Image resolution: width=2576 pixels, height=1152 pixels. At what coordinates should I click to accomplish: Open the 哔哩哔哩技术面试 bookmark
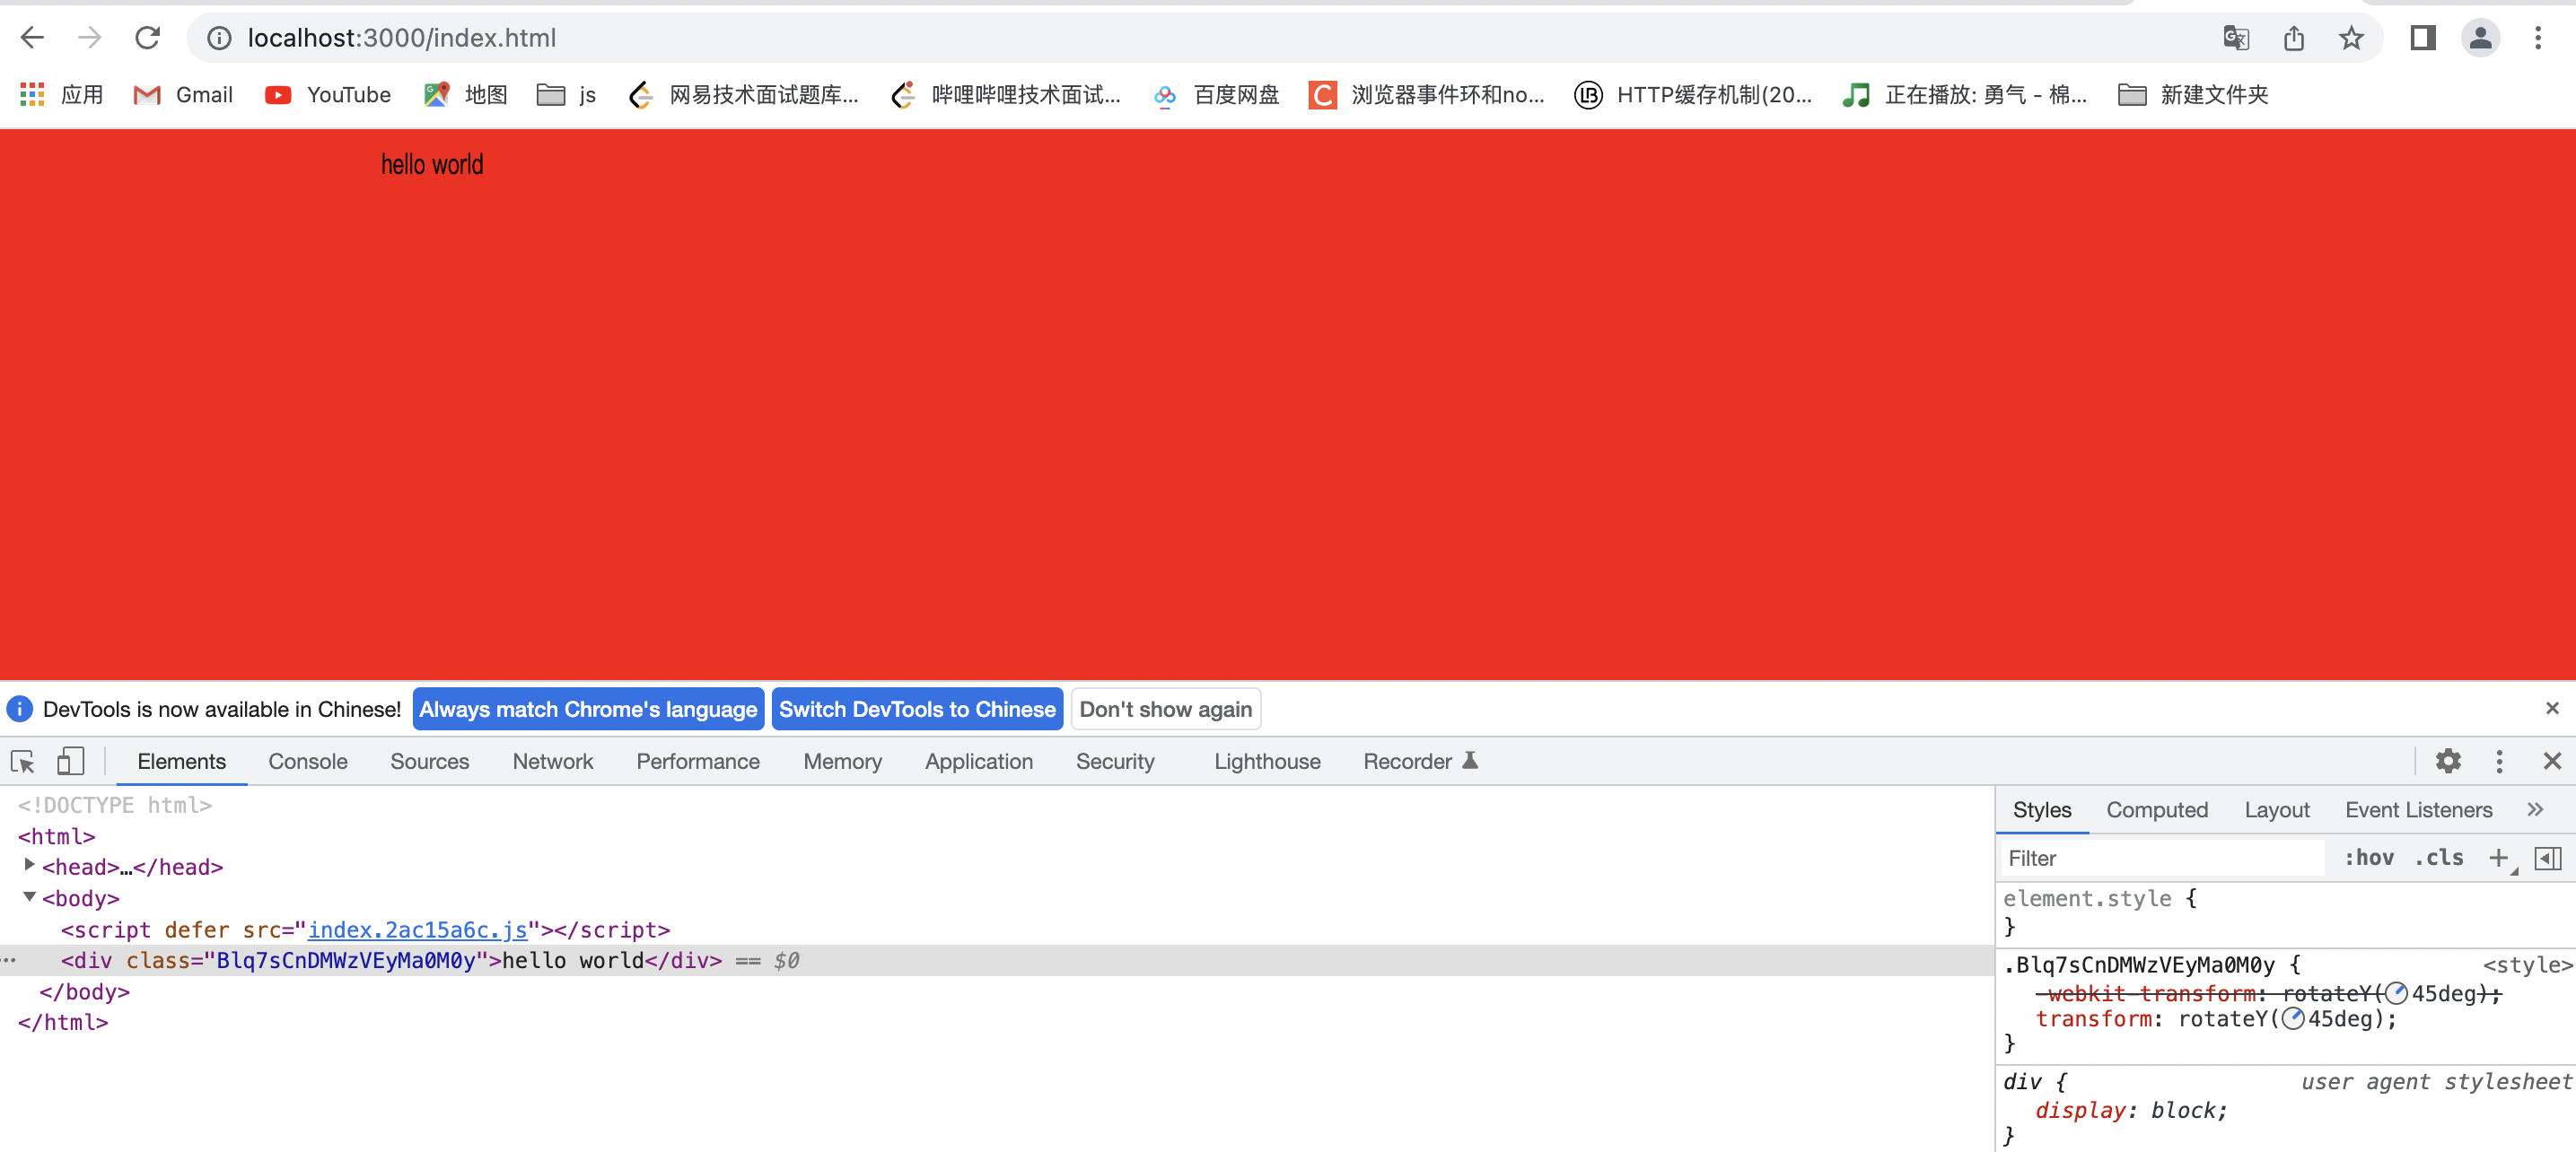click(1006, 95)
